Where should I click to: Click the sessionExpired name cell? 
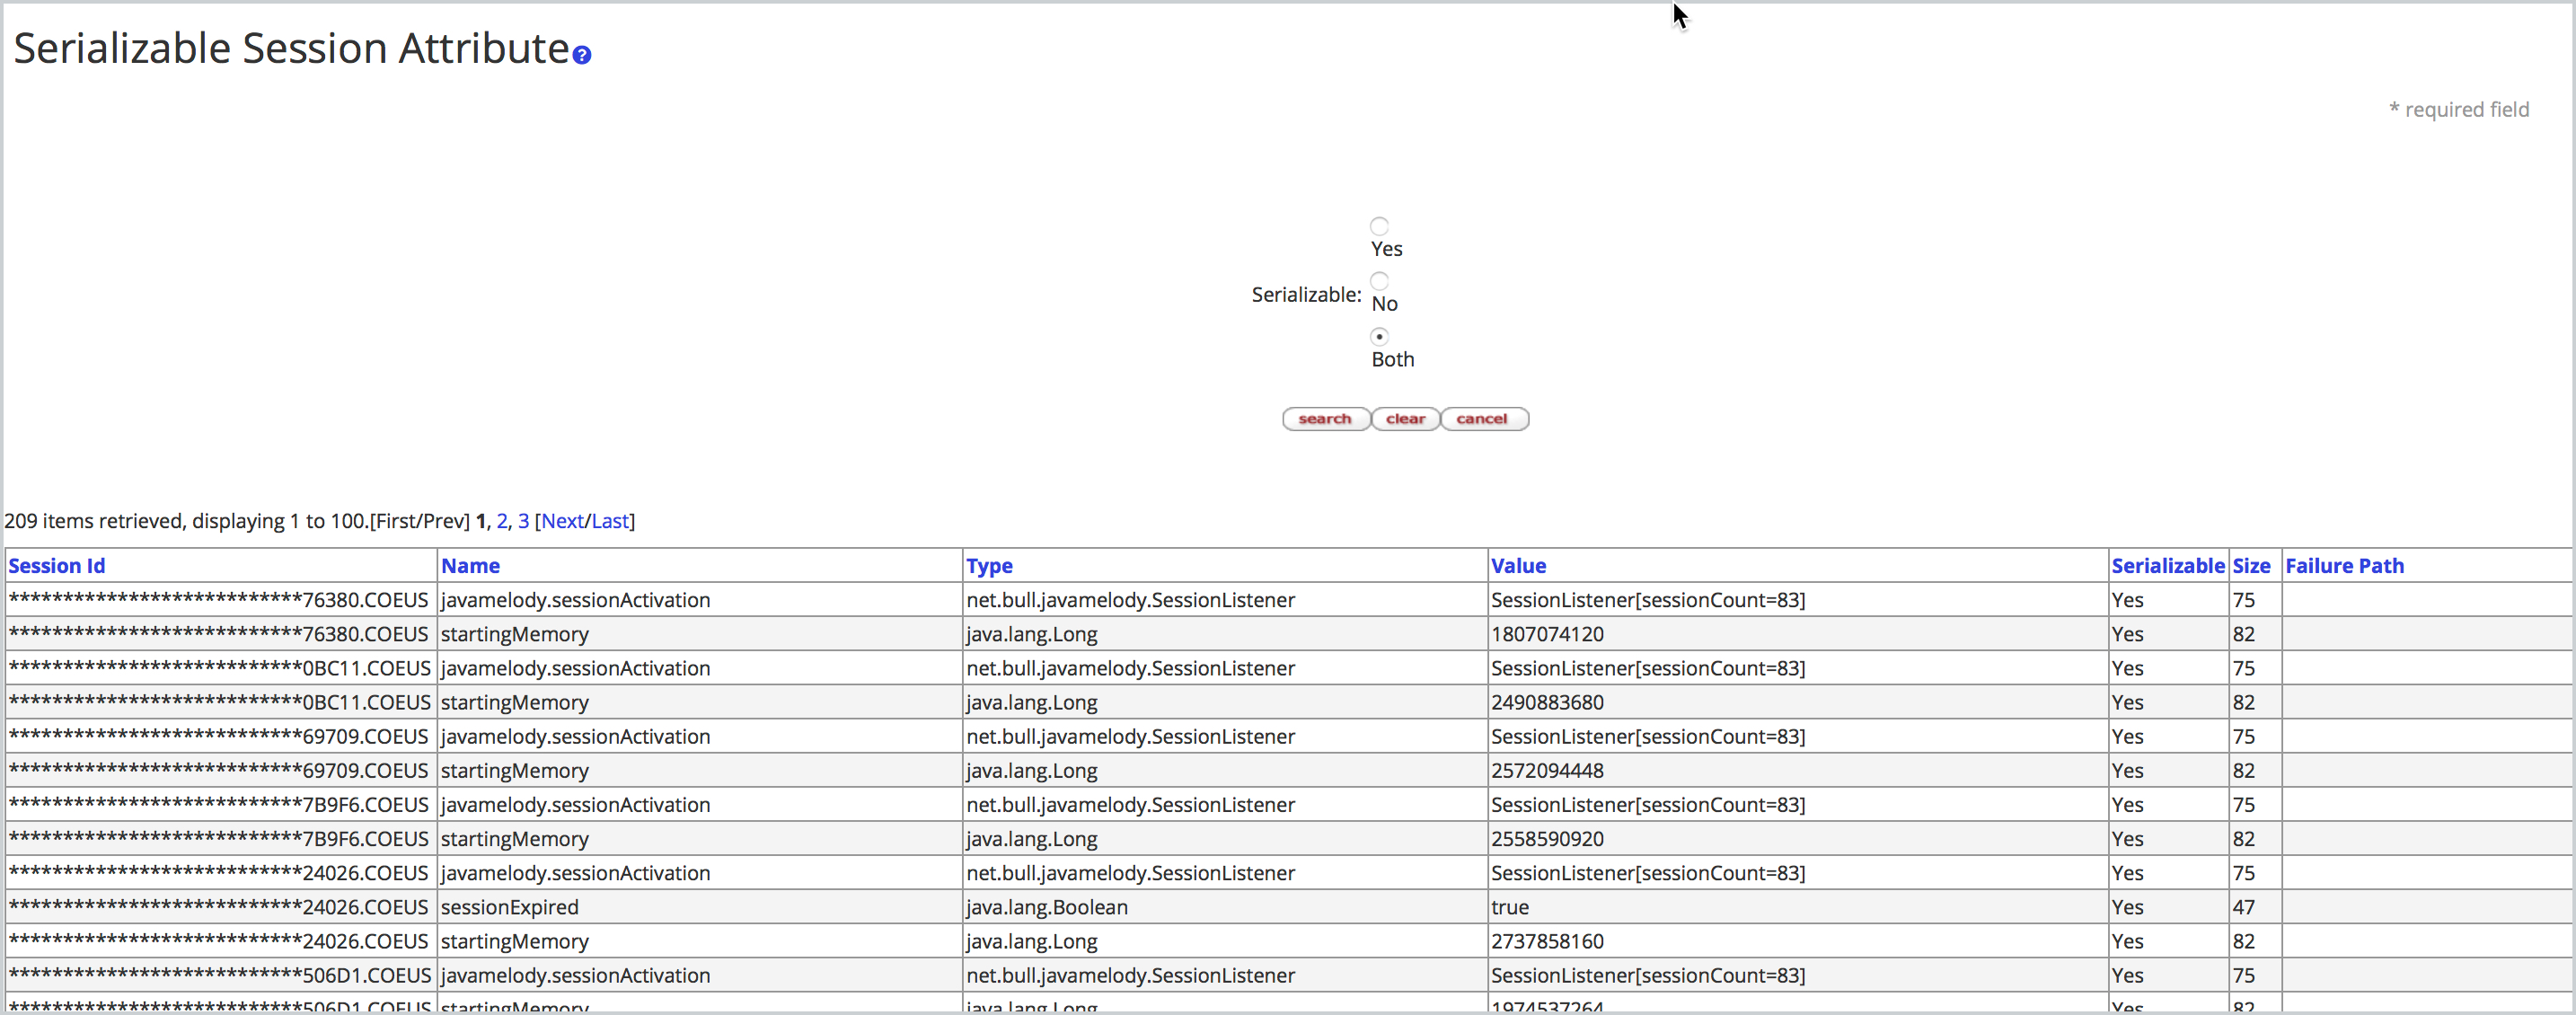coord(509,907)
